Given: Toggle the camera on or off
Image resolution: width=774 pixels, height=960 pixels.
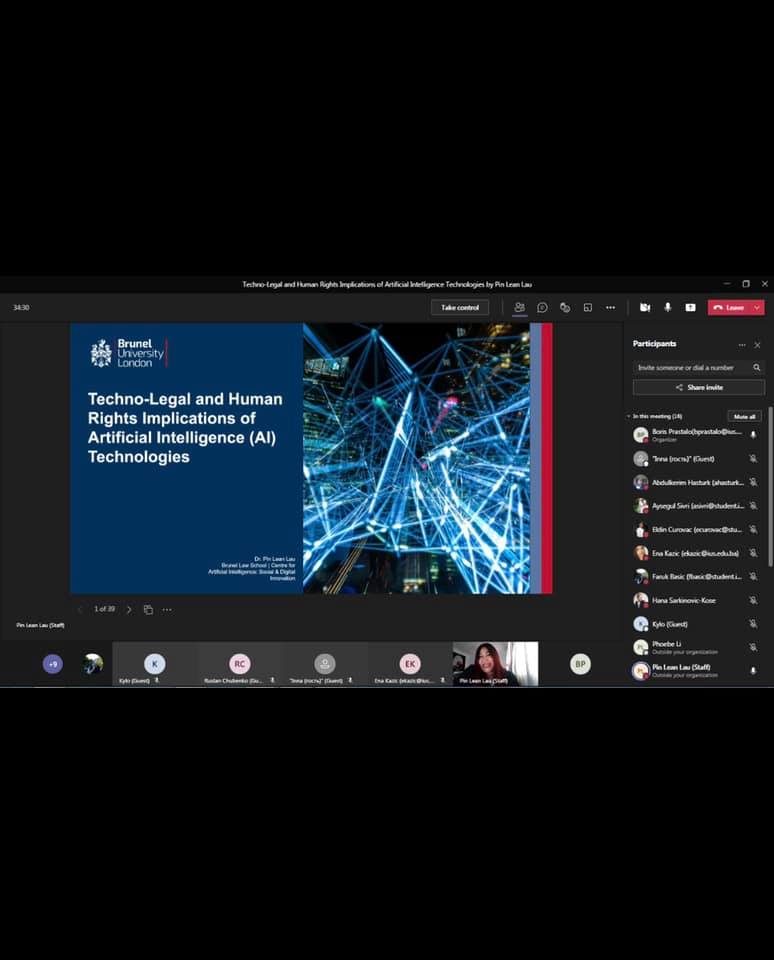Looking at the screenshot, I should pos(645,308).
